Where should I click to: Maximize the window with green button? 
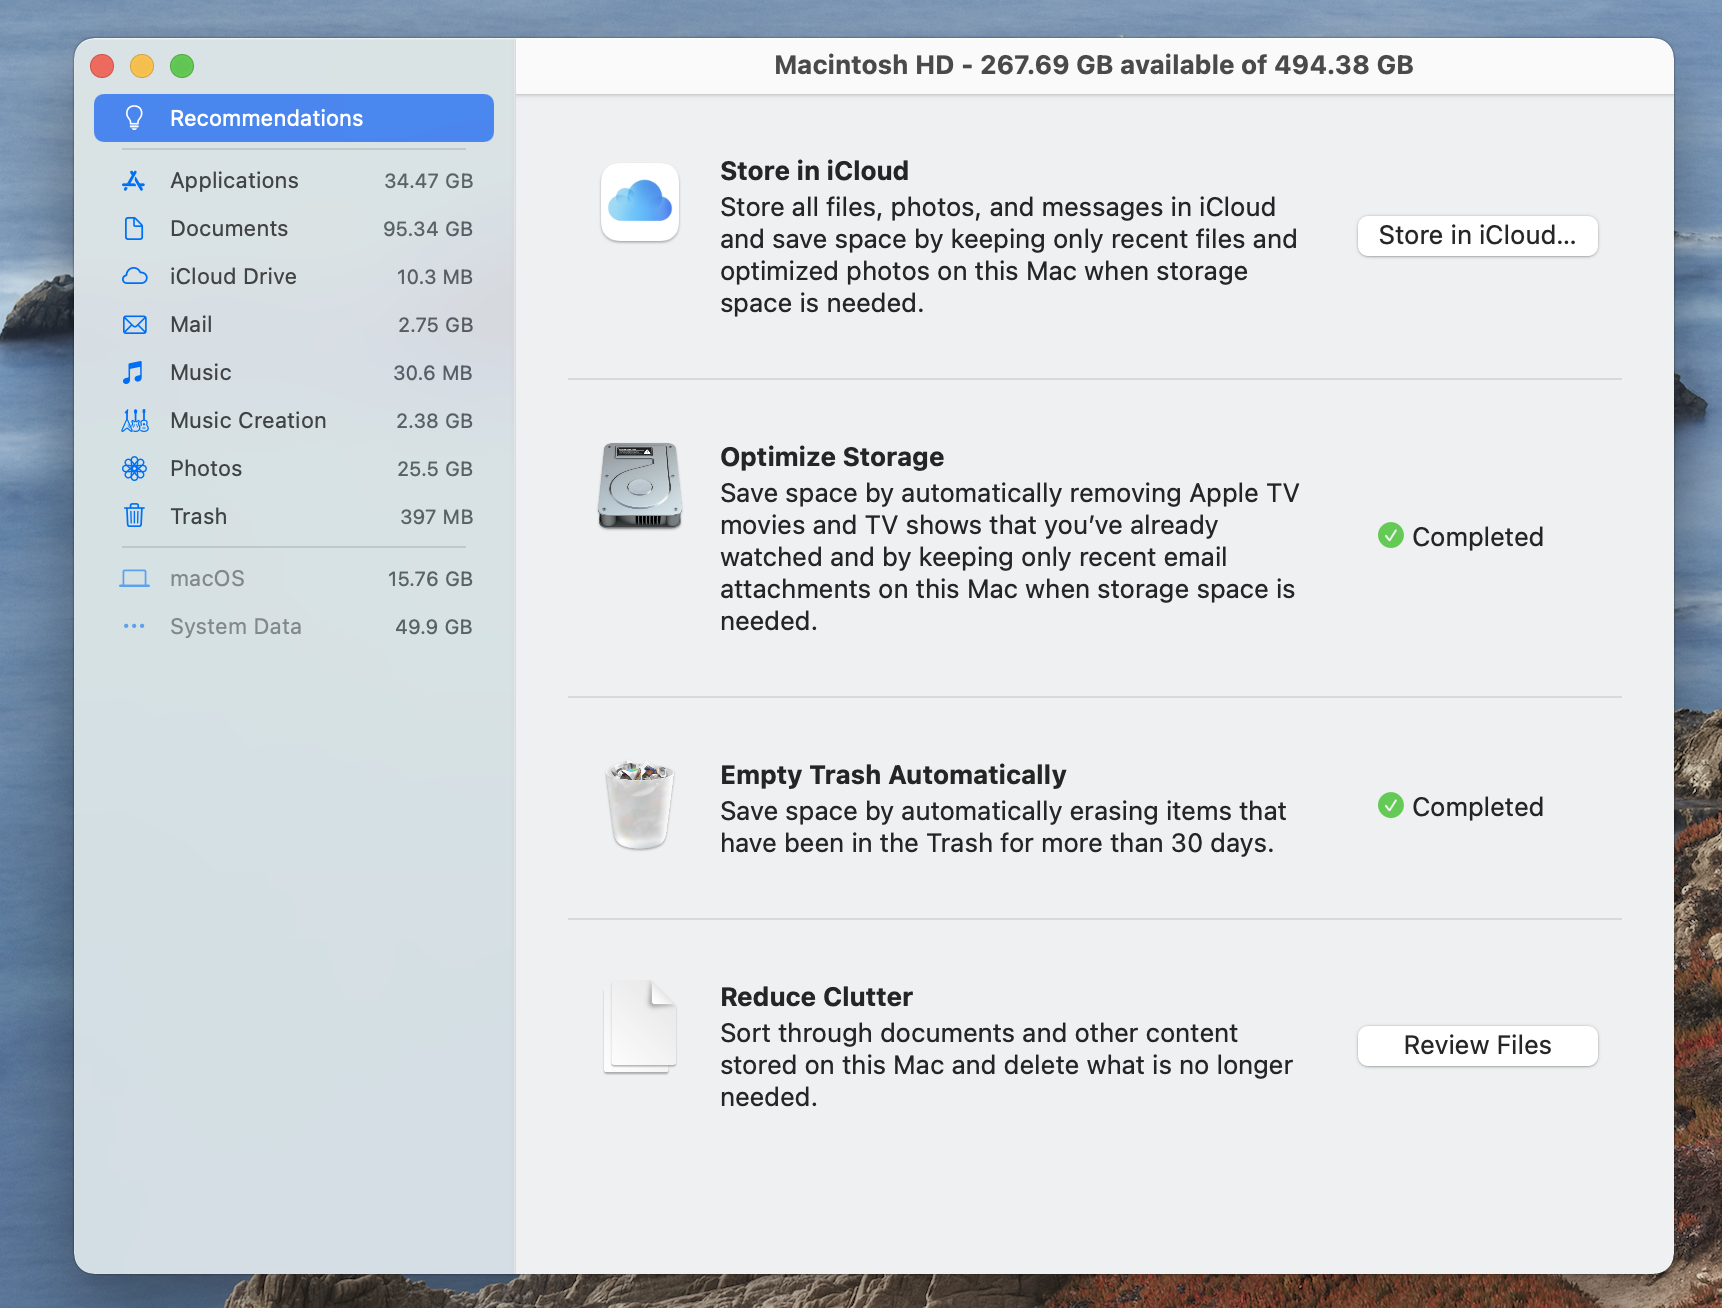(x=182, y=66)
